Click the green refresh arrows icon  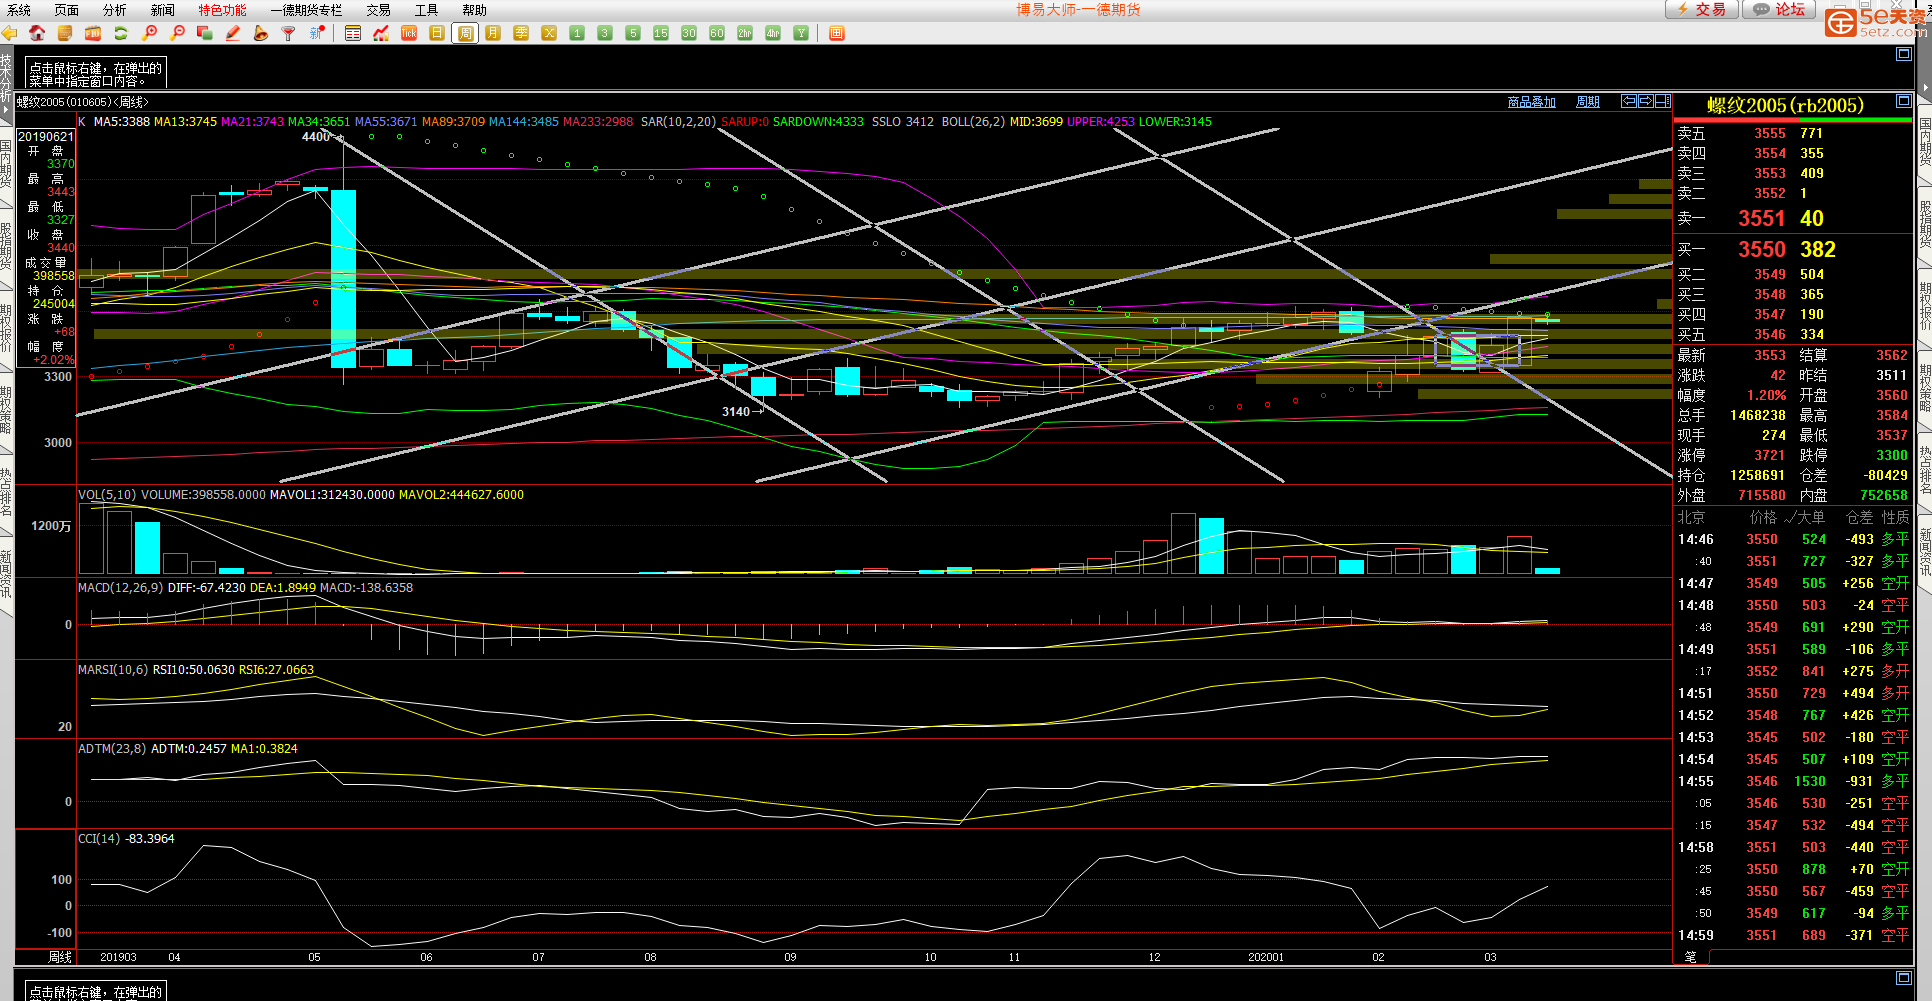click(x=121, y=33)
